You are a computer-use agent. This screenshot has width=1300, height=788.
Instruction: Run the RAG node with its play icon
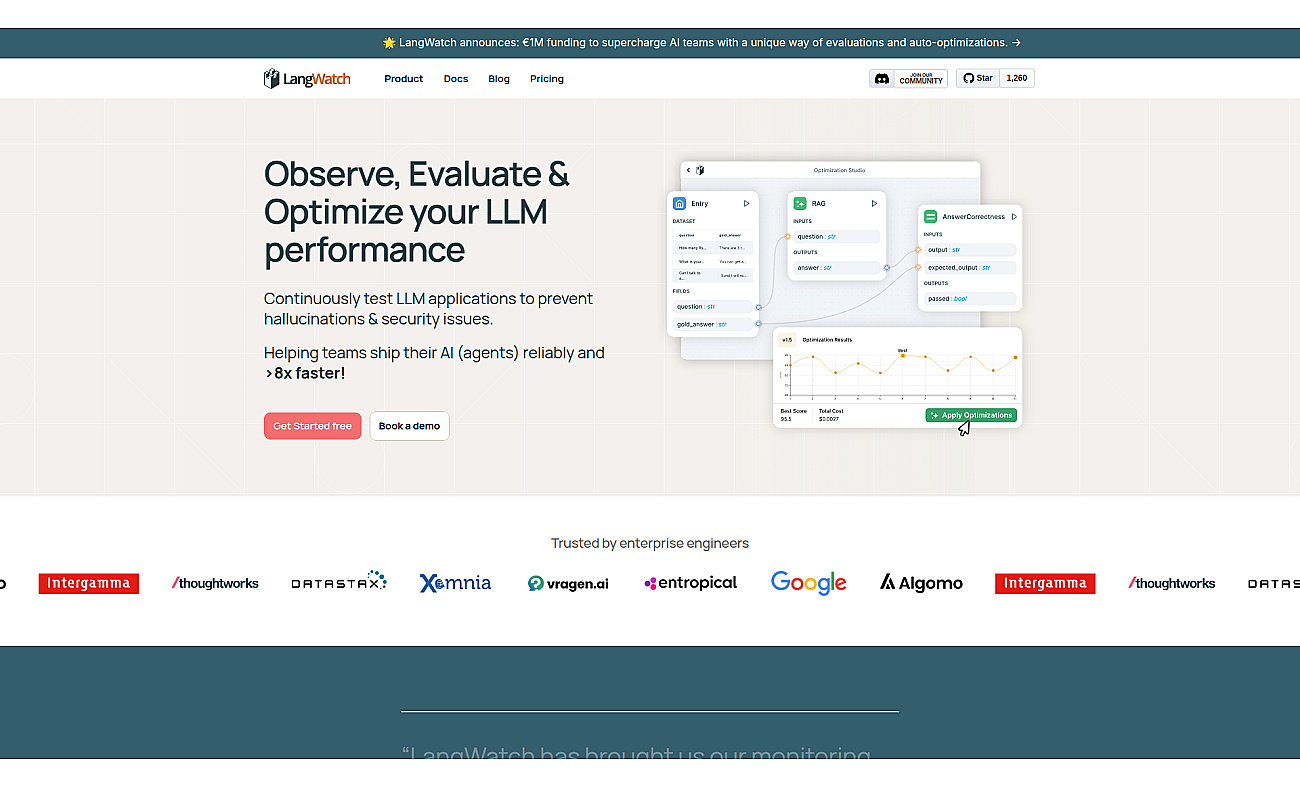pyautogui.click(x=874, y=203)
